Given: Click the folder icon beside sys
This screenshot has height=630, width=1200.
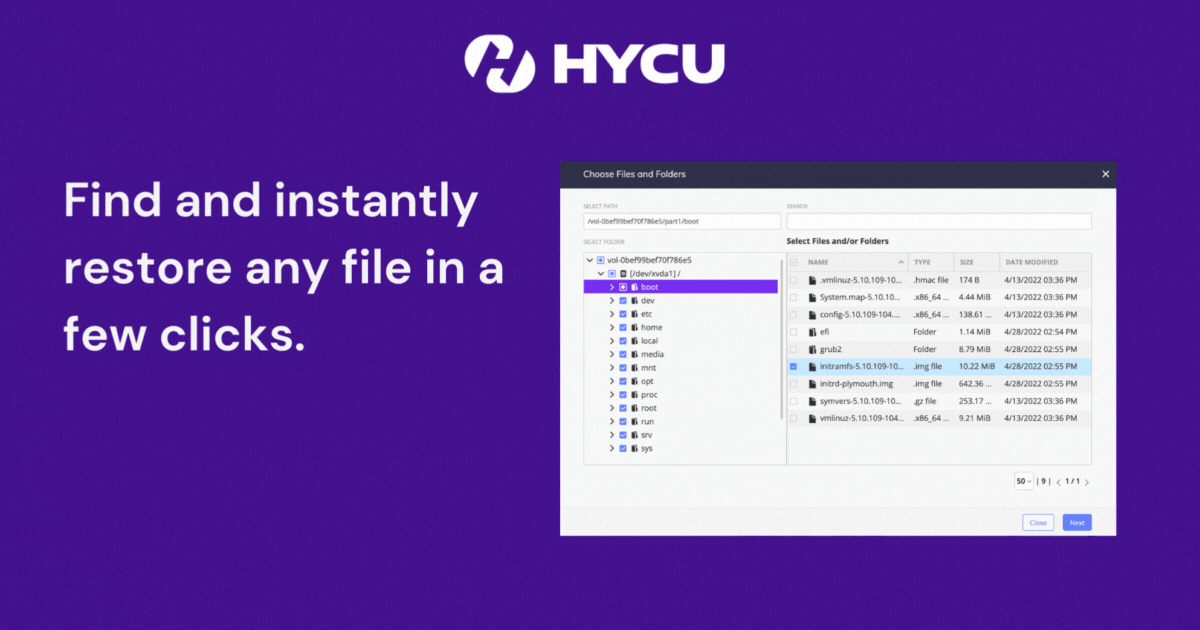Looking at the screenshot, I should point(635,449).
